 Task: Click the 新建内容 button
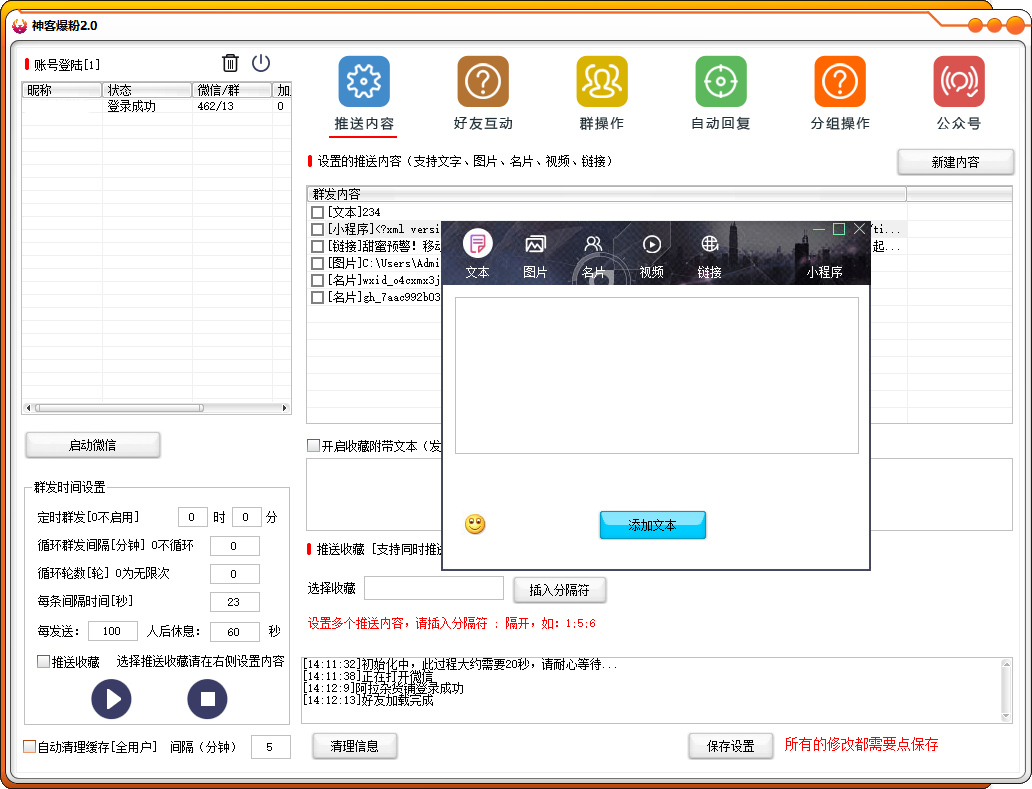click(x=955, y=162)
